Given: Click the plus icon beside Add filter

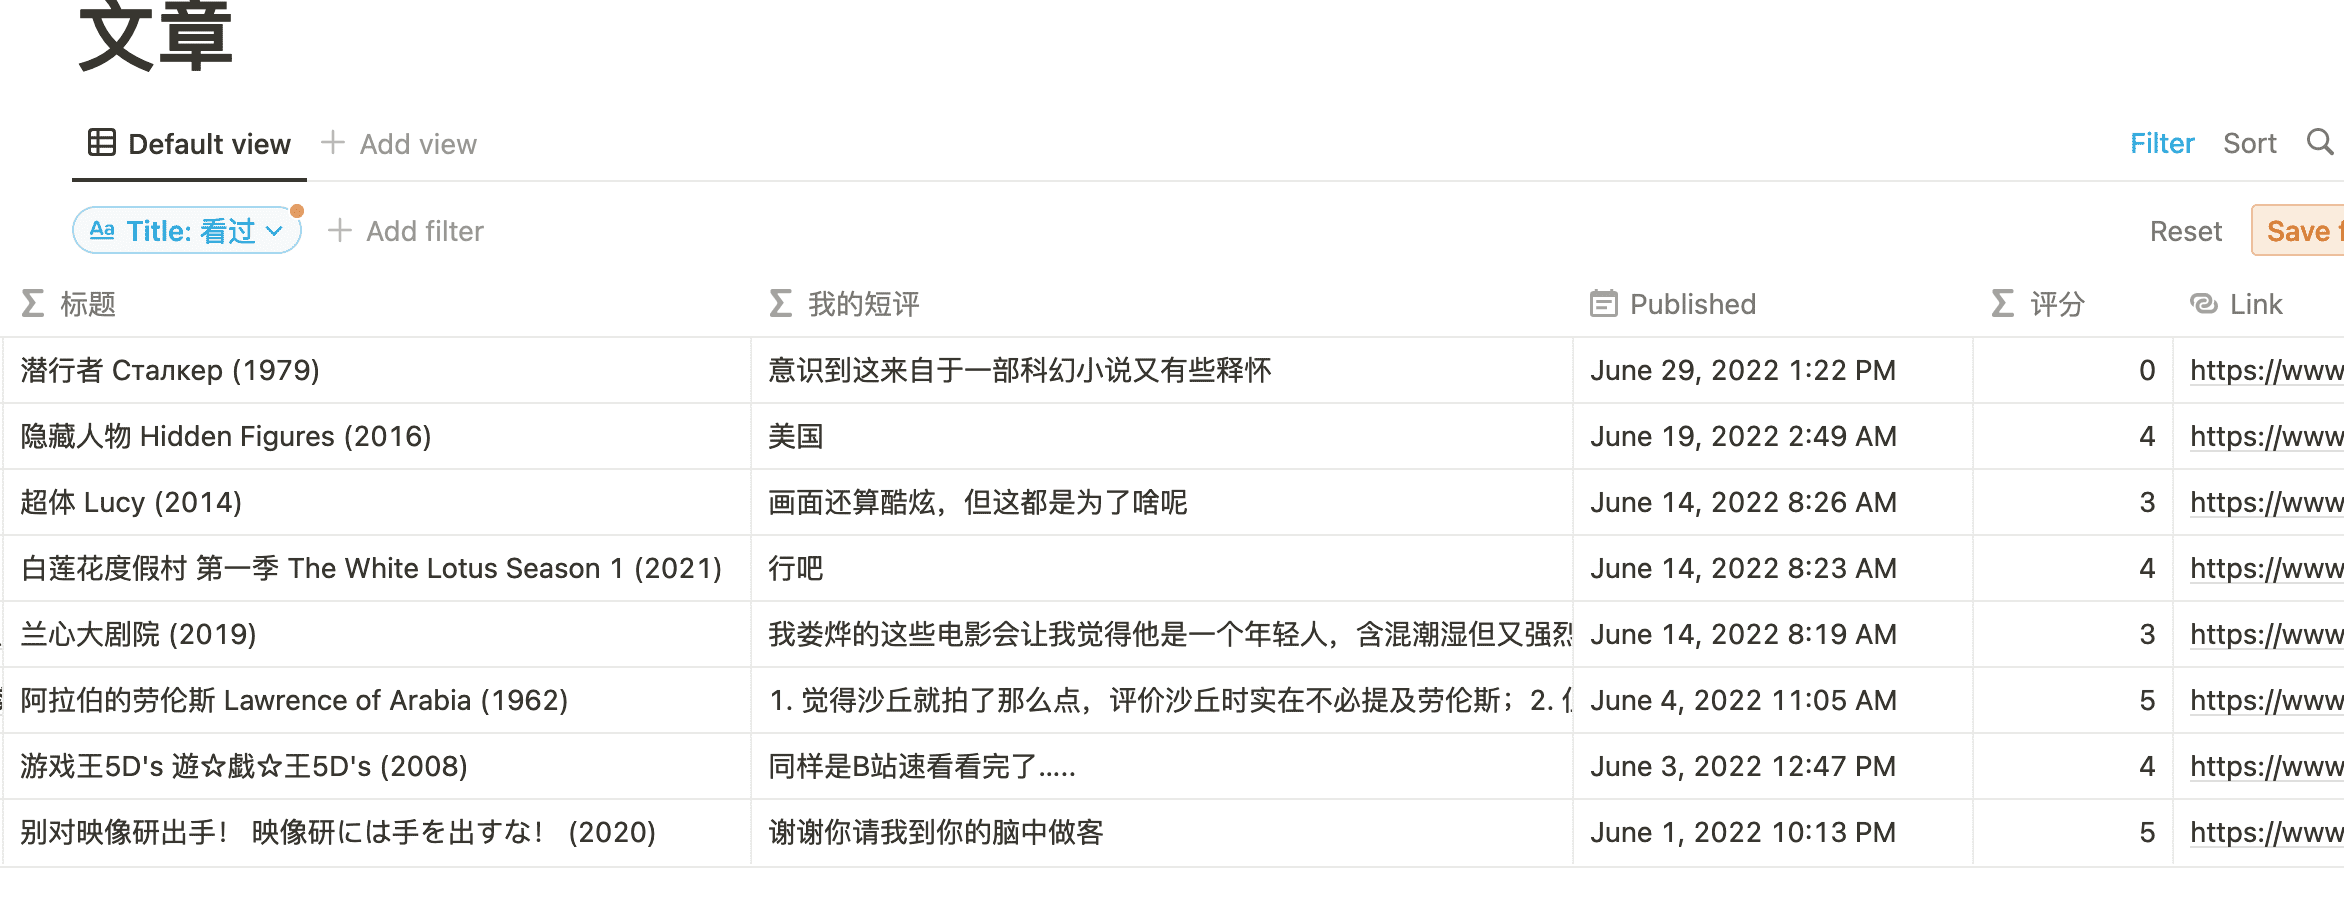Looking at the screenshot, I should [340, 231].
